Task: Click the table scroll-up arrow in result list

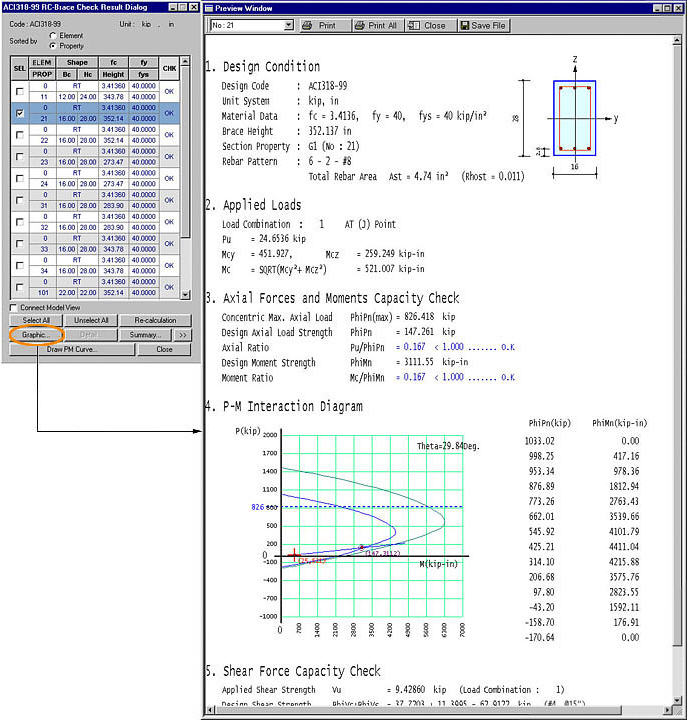Action: [185, 61]
